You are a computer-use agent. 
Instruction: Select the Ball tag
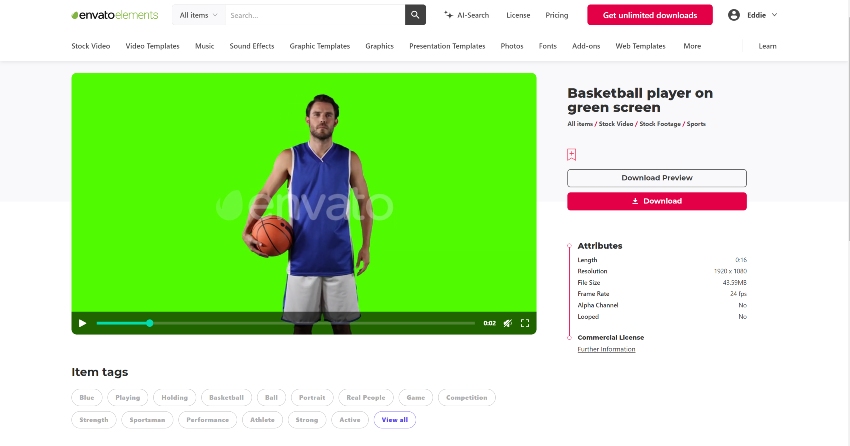271,397
